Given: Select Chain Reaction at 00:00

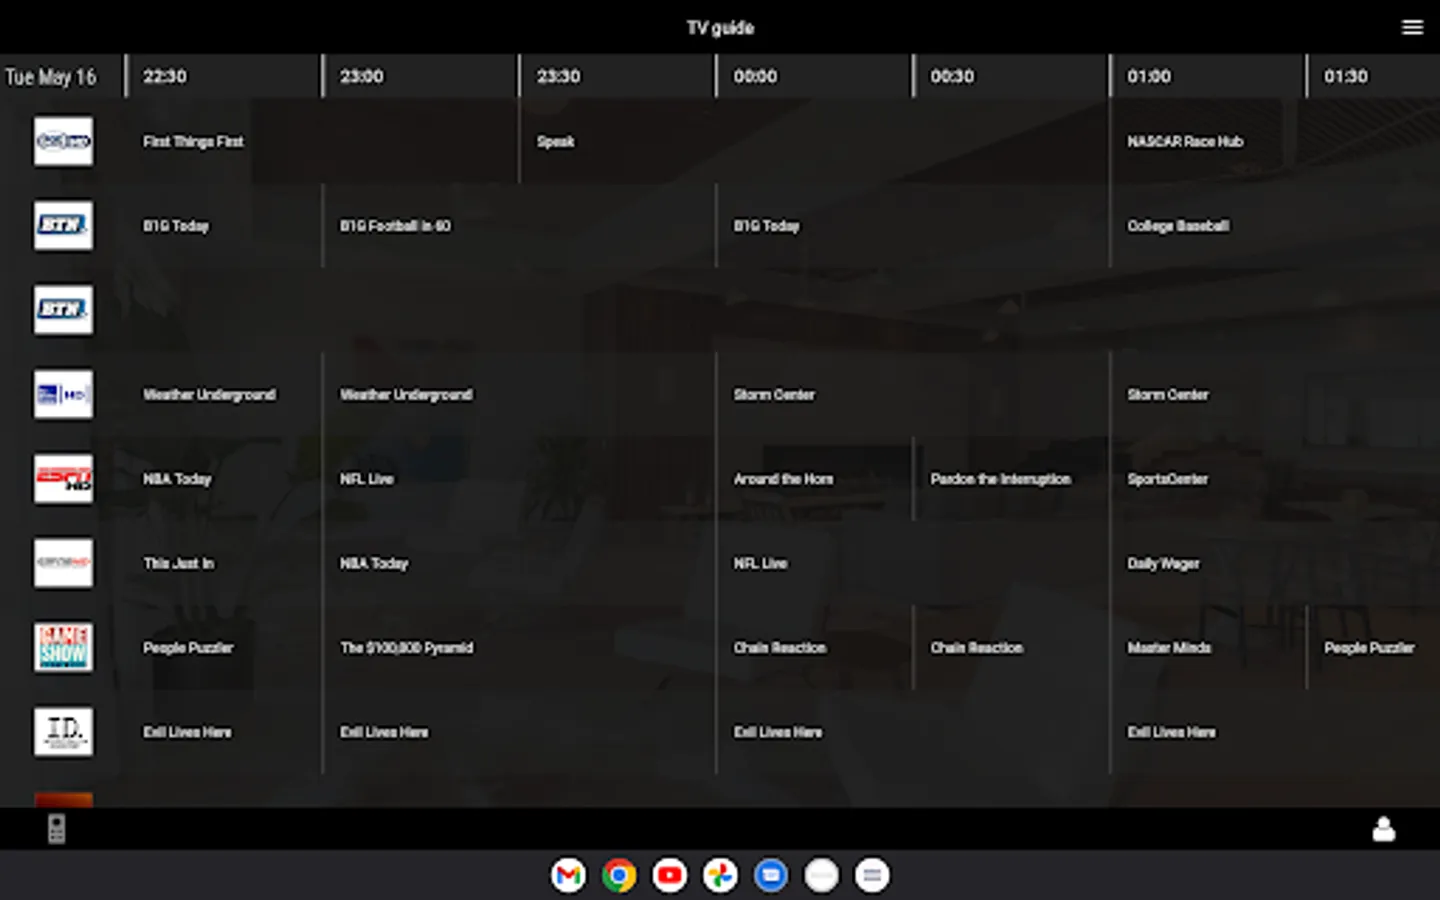Looking at the screenshot, I should tap(780, 648).
